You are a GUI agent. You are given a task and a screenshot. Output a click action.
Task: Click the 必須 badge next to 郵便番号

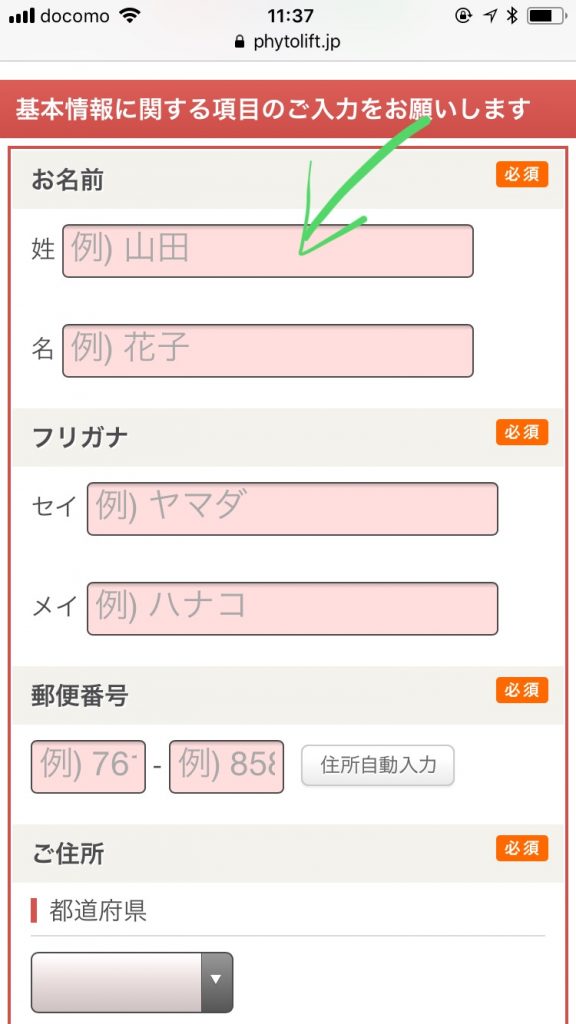pyautogui.click(x=522, y=690)
